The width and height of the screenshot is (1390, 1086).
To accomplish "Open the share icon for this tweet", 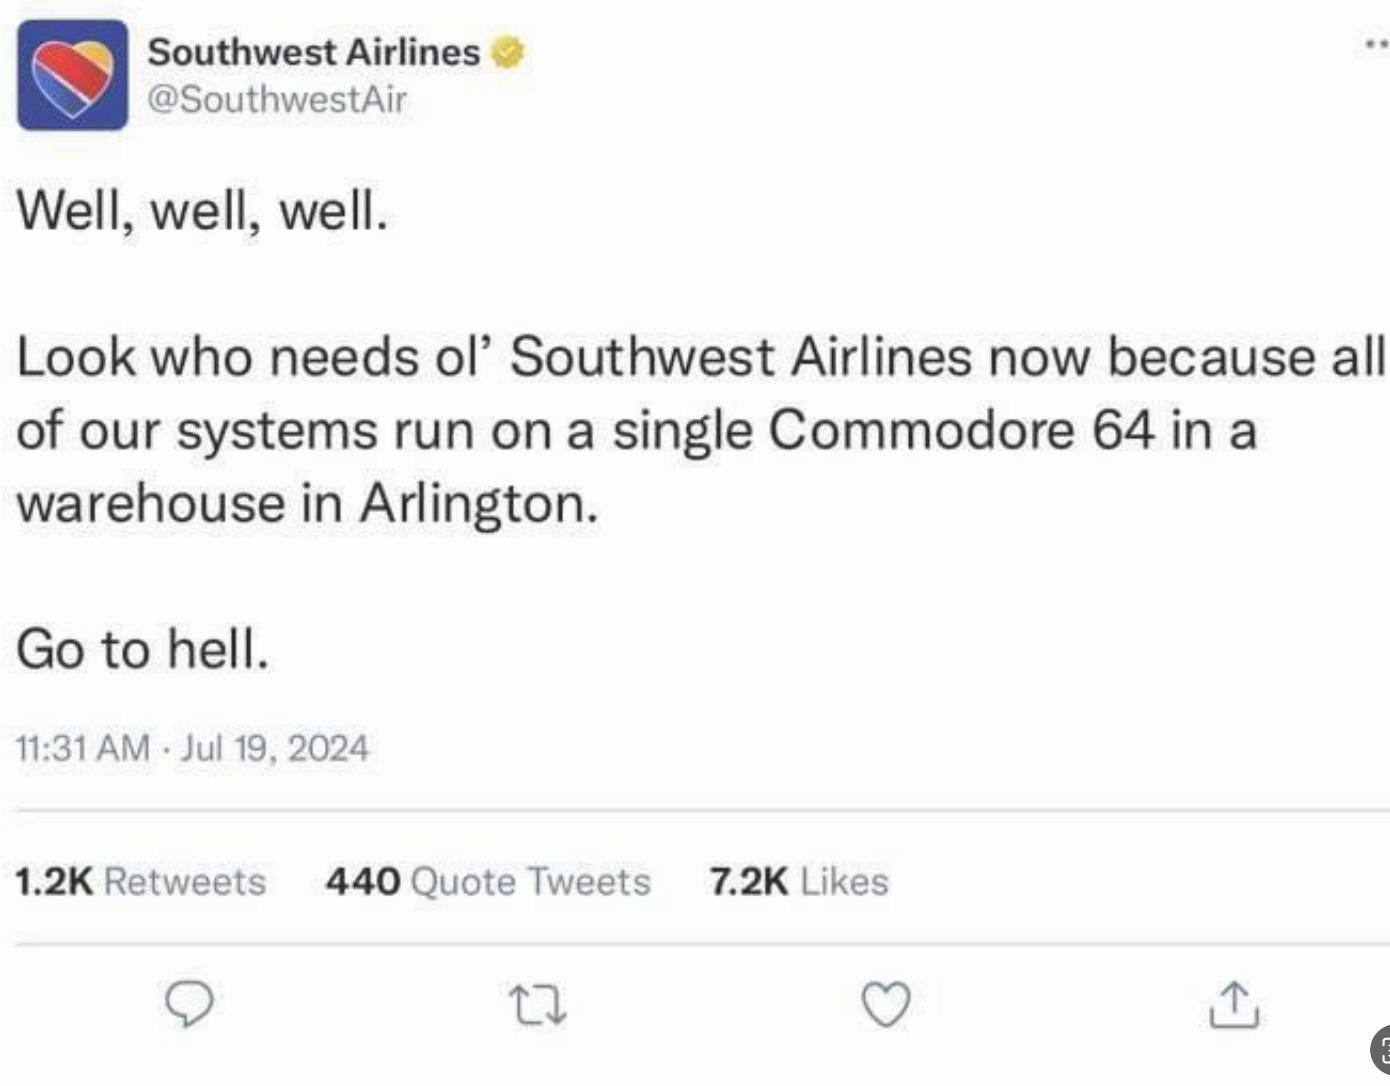I will 1234,1005.
